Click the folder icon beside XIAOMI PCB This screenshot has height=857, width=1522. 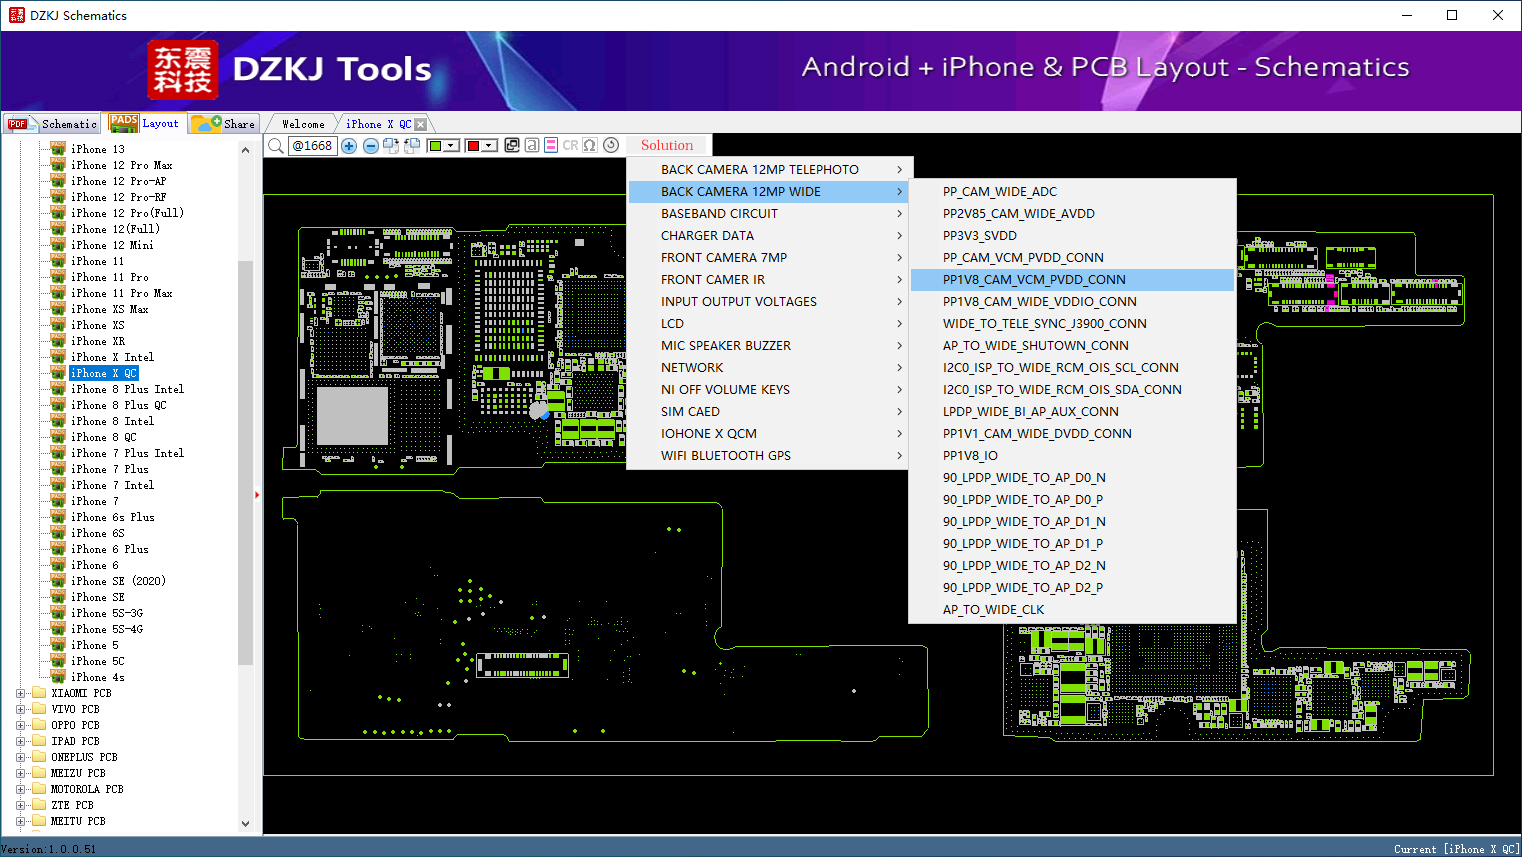39,693
